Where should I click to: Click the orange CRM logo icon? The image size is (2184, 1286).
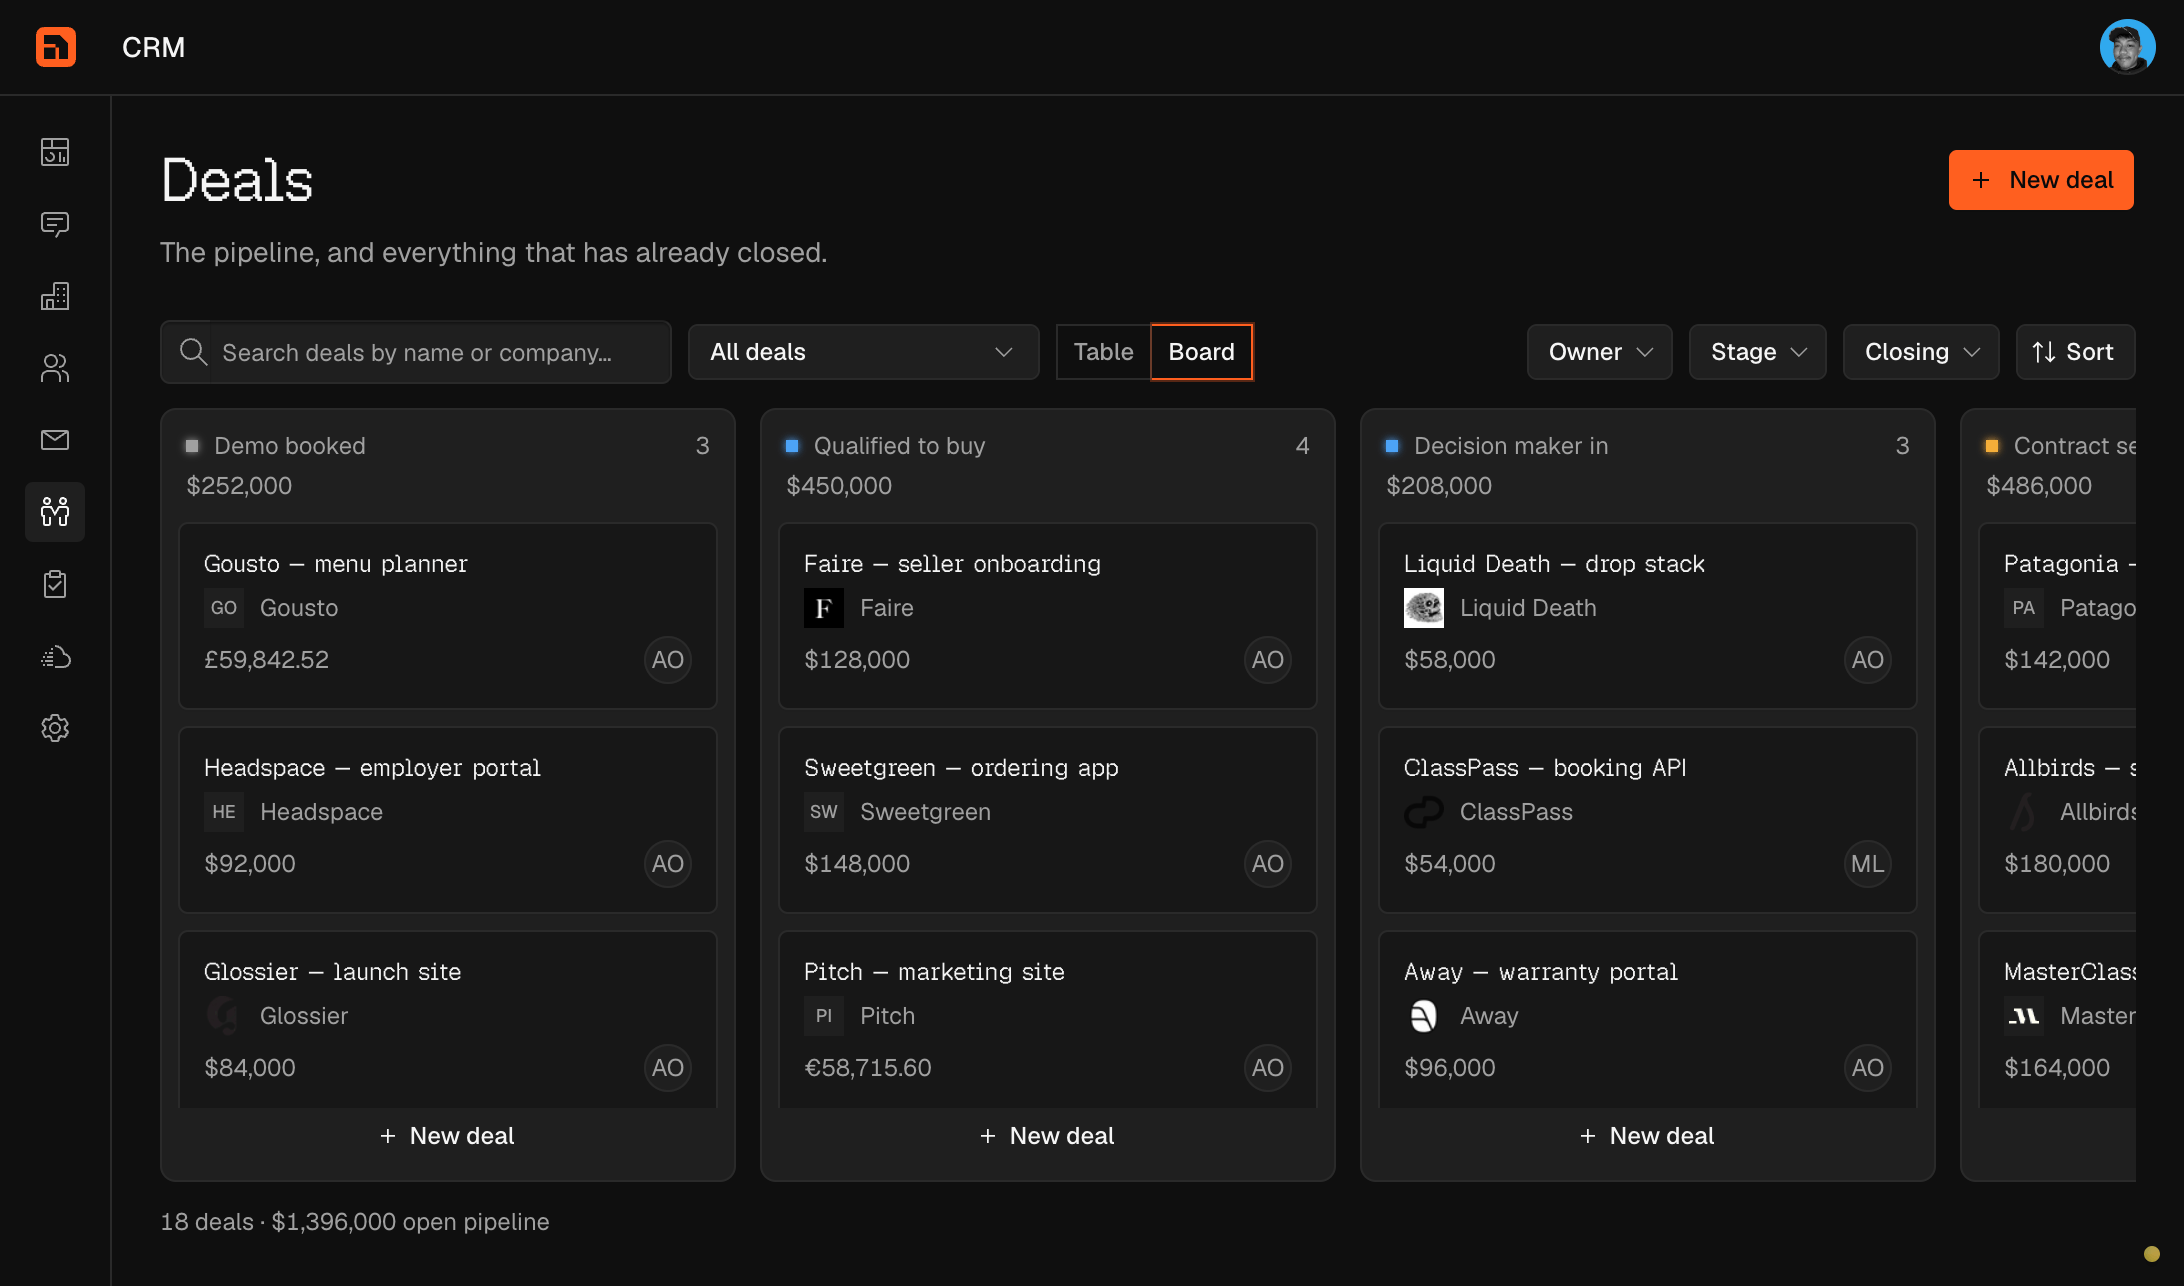point(56,47)
